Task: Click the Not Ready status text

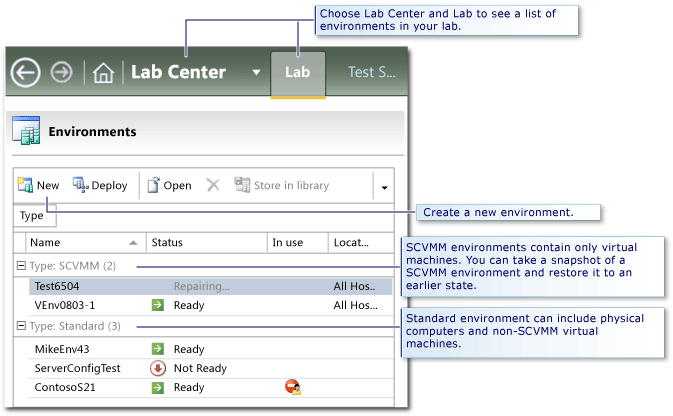Action: tap(200, 368)
